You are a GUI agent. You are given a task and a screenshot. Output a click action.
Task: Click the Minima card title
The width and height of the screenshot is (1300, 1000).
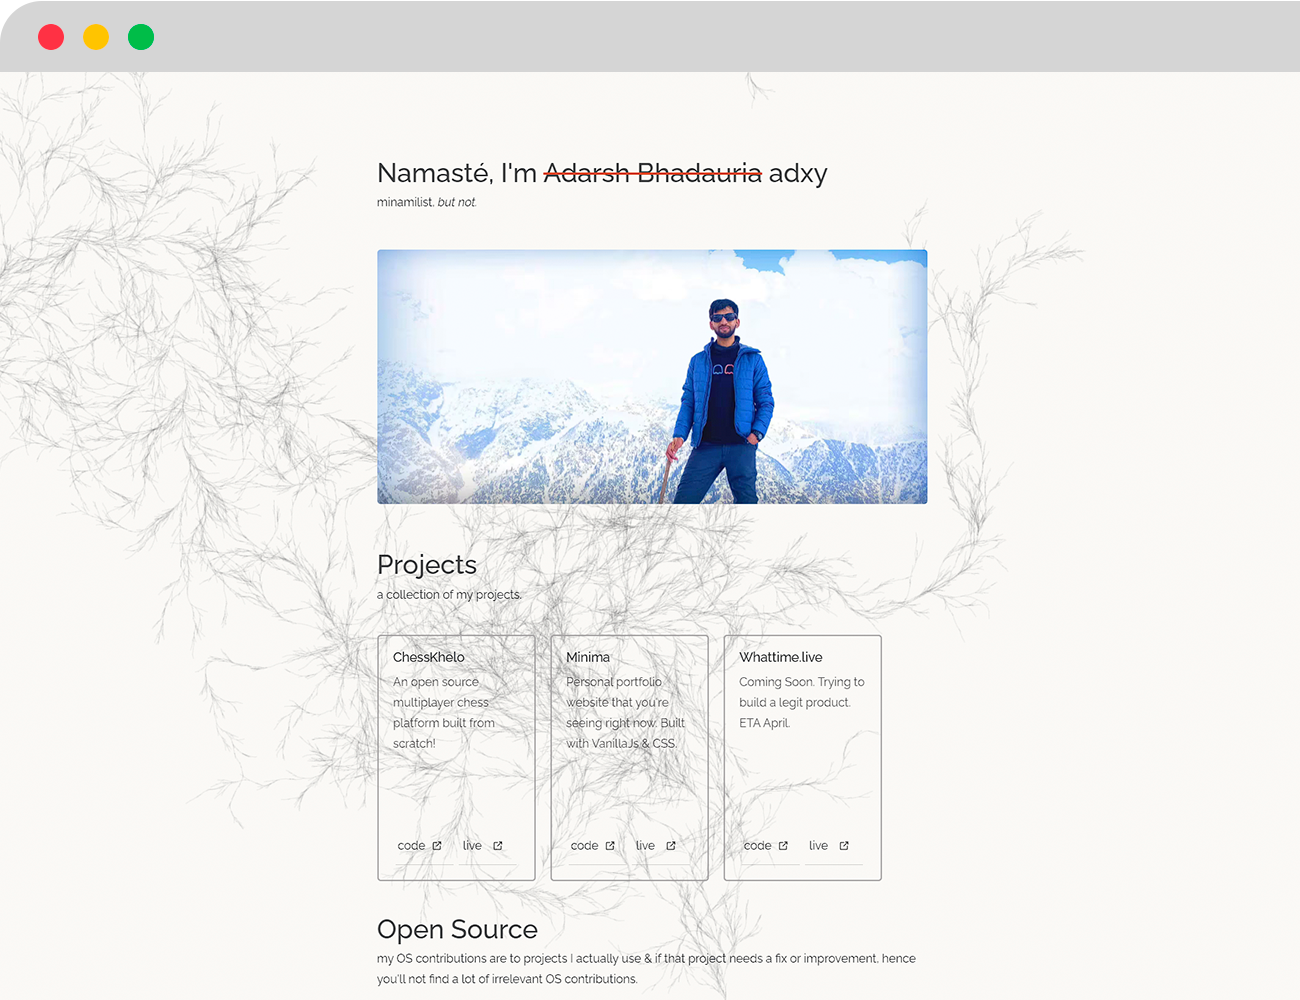pos(588,657)
